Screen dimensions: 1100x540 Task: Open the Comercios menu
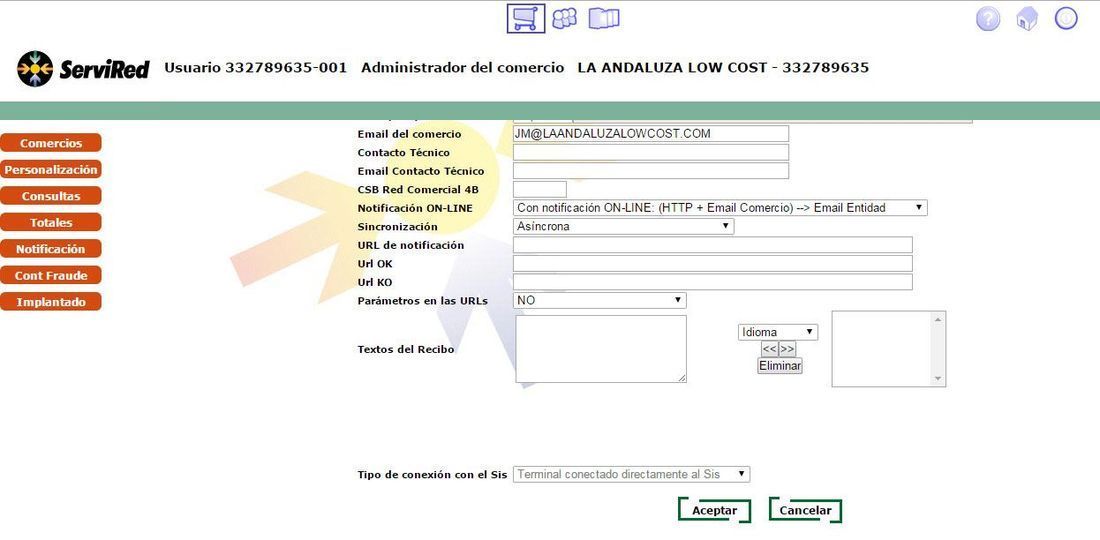51,143
